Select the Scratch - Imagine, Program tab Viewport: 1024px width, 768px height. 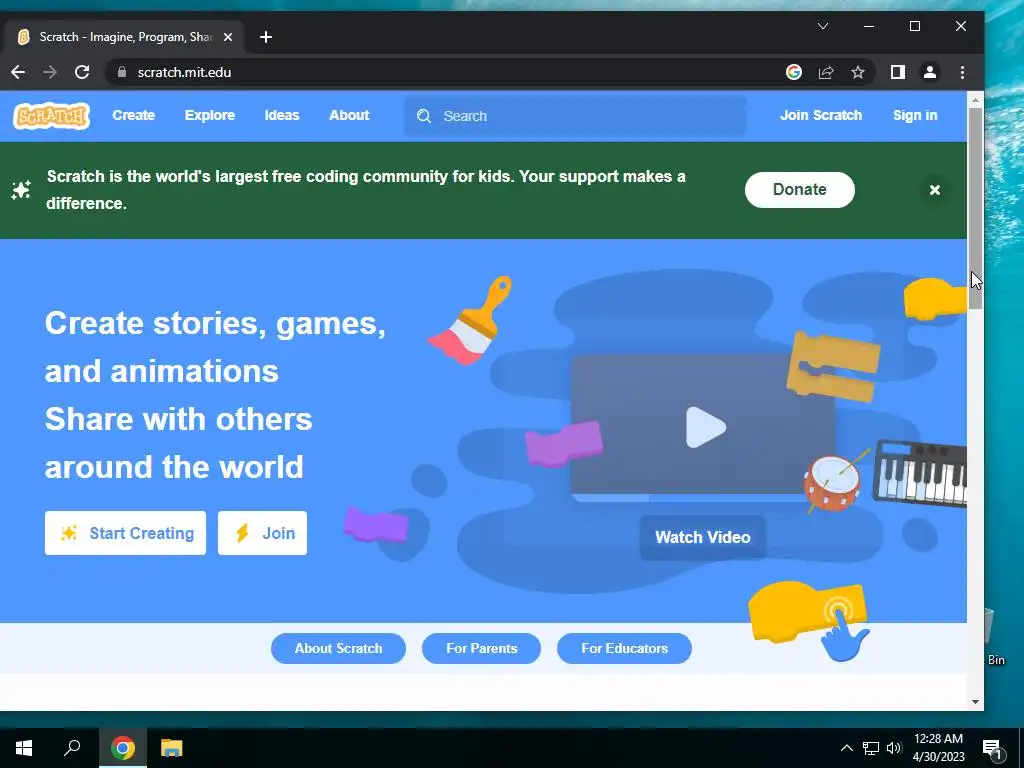coord(124,37)
